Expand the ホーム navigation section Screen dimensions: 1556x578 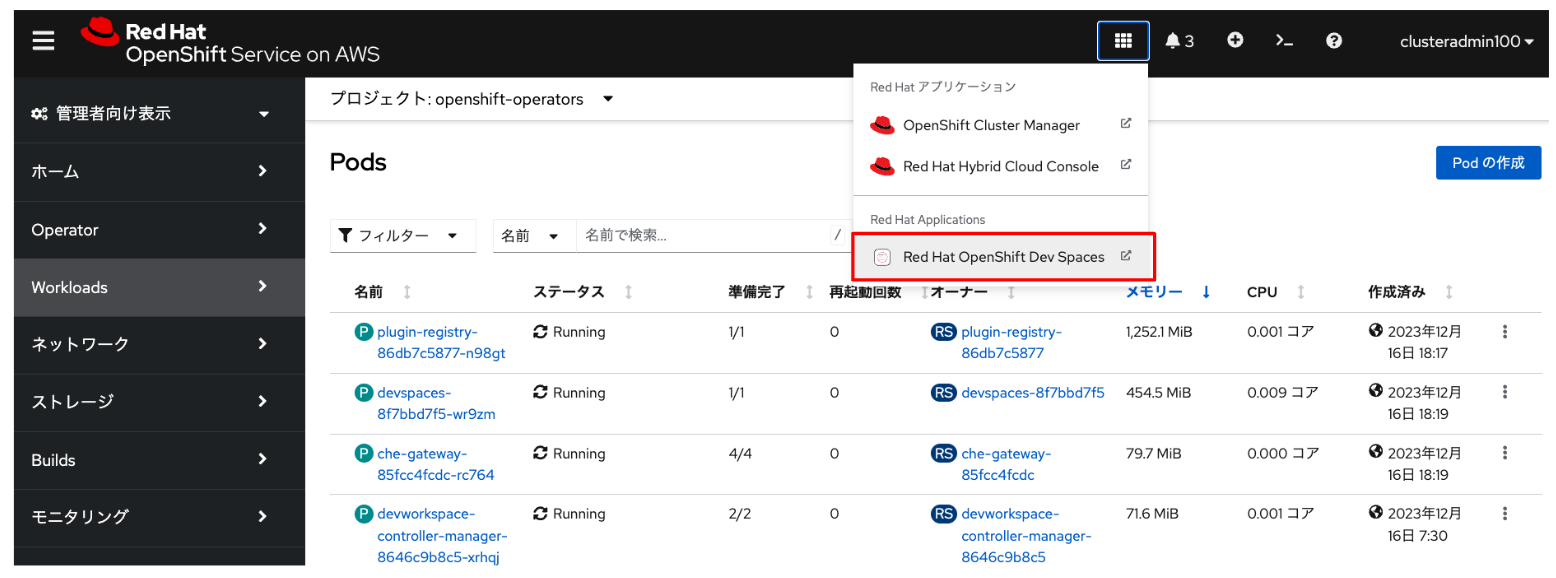coord(159,171)
